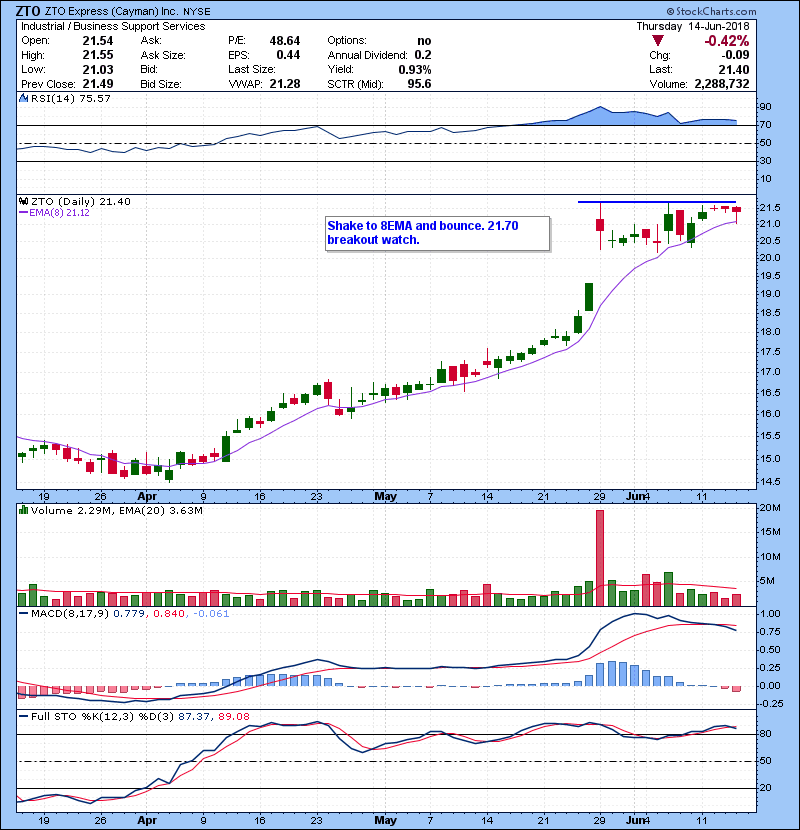
Task: Click the candlestick icon beside ZTO (Daily)
Action: point(23,202)
